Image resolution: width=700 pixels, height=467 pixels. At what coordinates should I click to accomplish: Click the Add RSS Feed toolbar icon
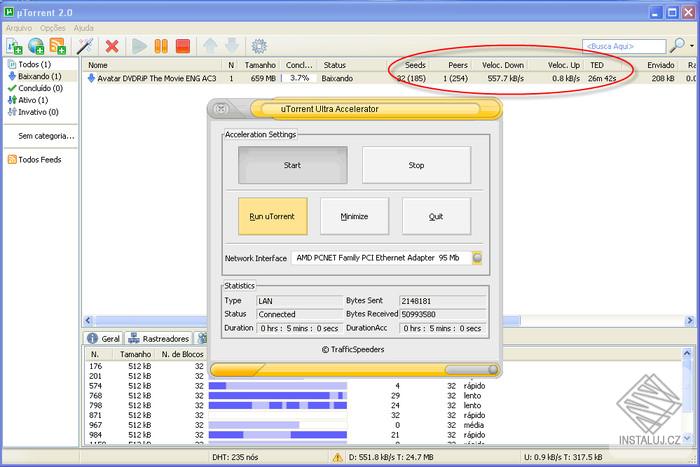[58, 46]
